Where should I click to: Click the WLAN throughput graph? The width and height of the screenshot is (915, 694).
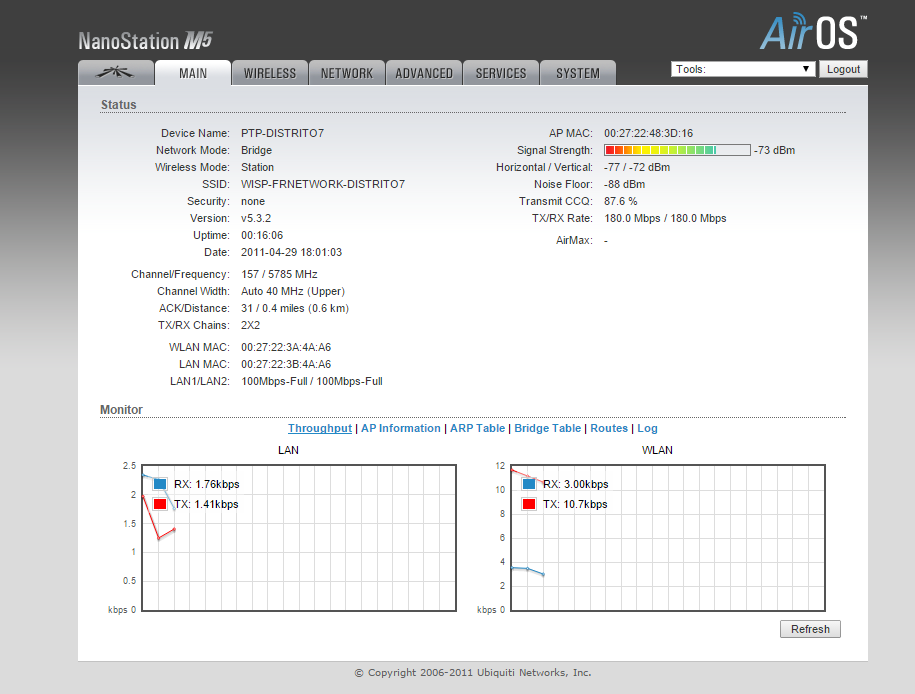point(668,538)
